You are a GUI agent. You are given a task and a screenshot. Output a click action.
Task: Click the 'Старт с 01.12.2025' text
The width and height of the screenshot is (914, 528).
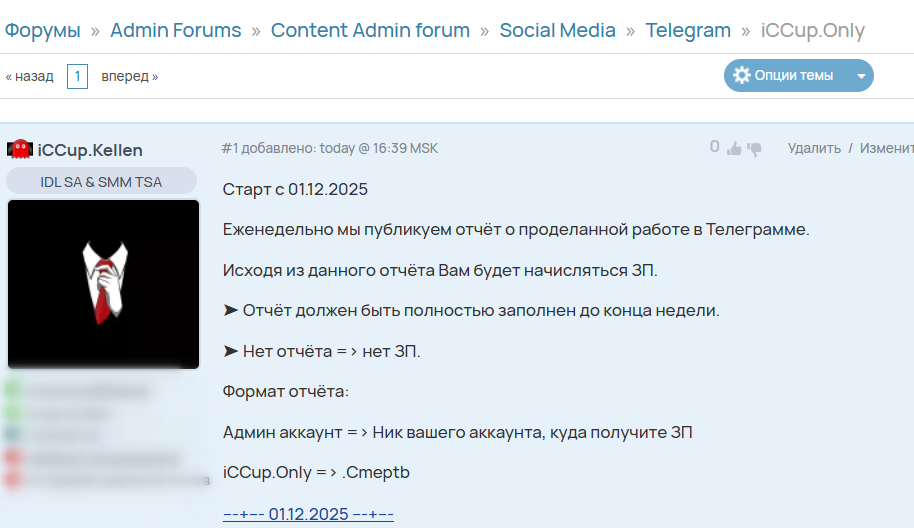(295, 189)
